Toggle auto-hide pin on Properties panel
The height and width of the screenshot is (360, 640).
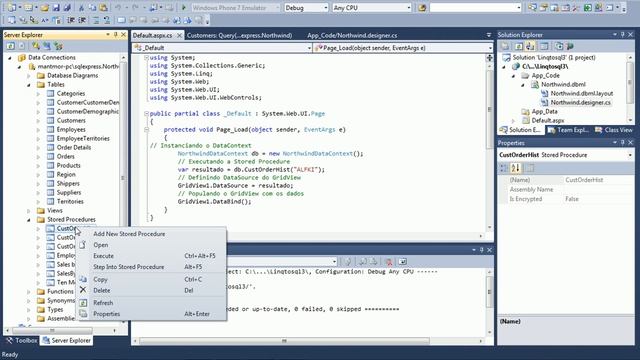[x=622, y=142]
